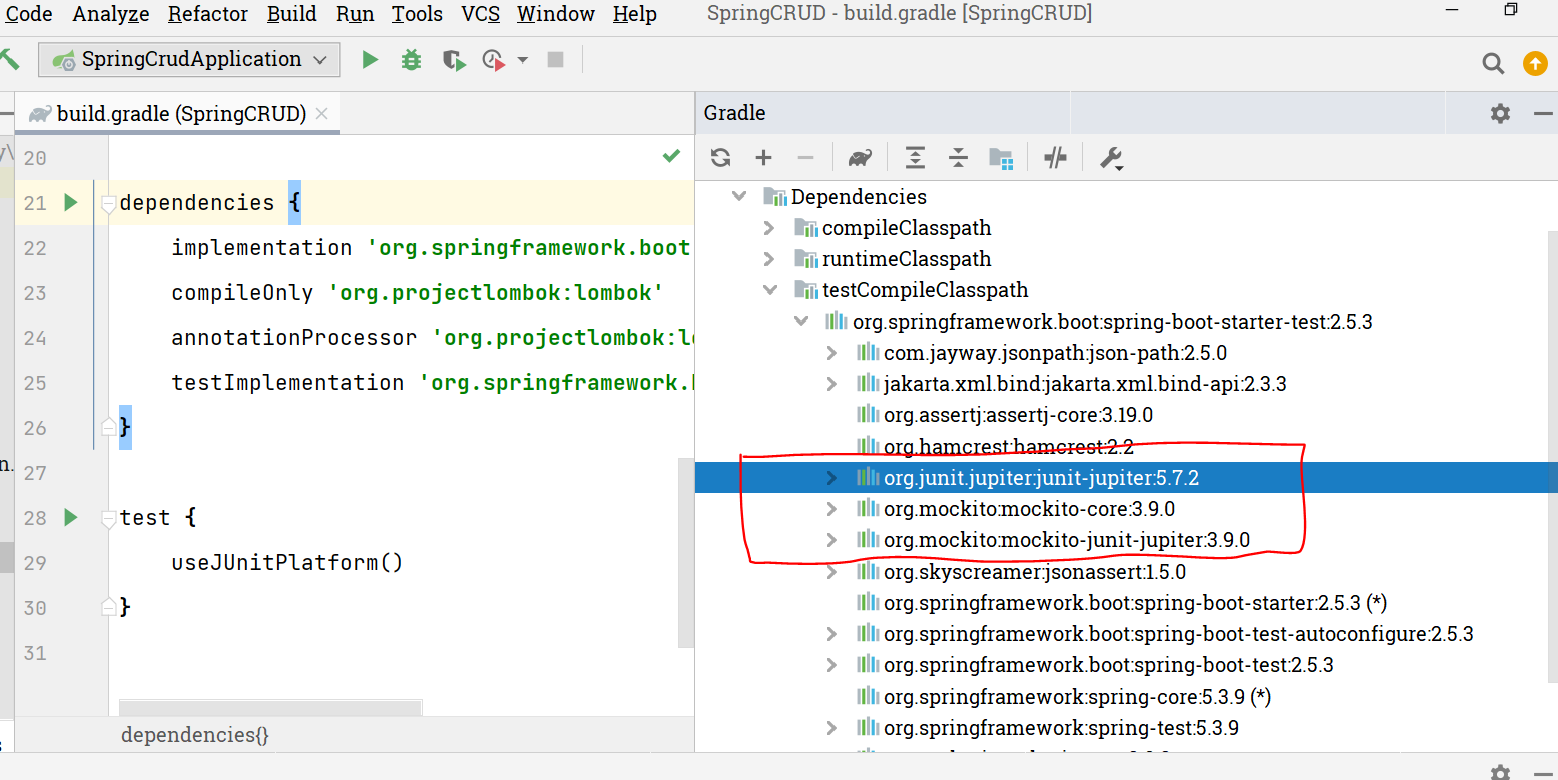Click line number 25 in gutter
Screen dimensions: 1558x780
pyautogui.click(x=35, y=383)
